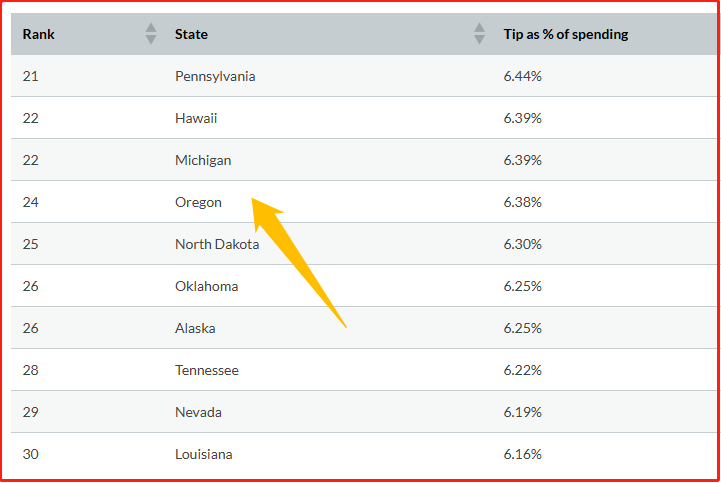Select the 6.38% tip percentage
The width and height of the screenshot is (721, 483).
point(523,202)
